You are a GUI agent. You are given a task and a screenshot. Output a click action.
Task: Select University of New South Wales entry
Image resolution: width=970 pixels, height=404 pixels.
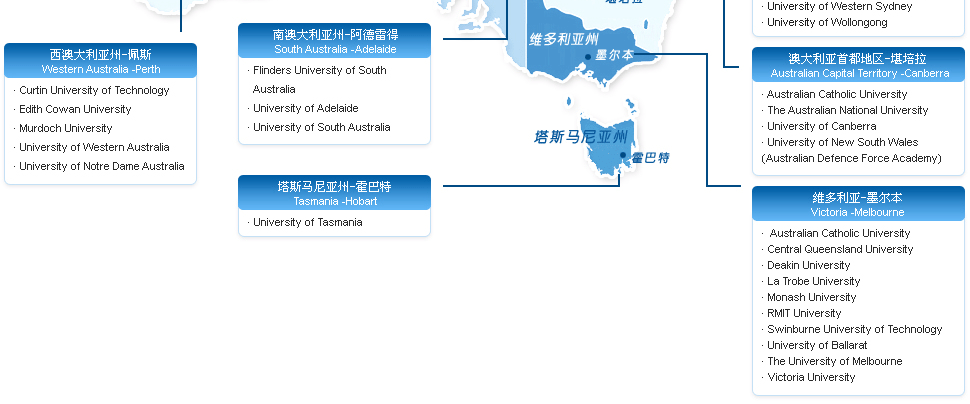[843, 142]
